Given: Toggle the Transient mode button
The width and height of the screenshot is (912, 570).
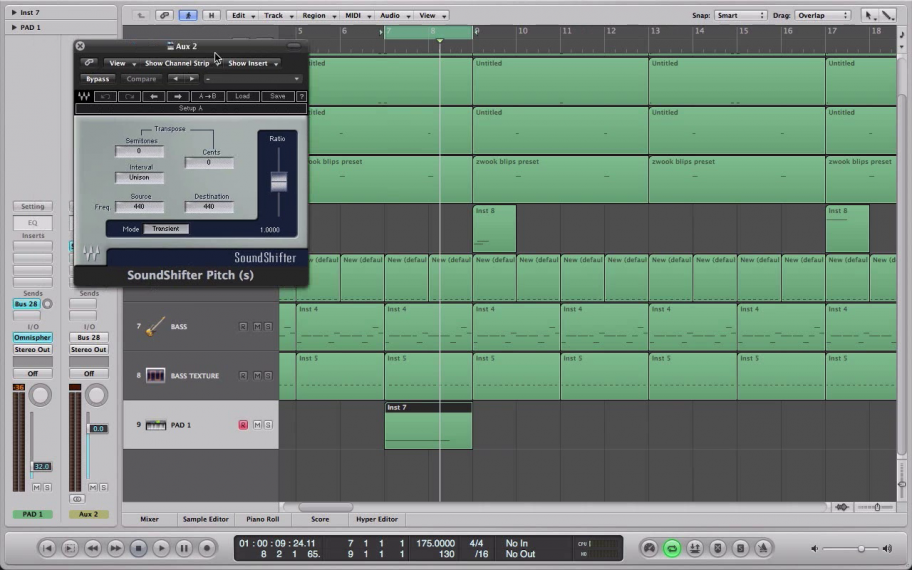Looking at the screenshot, I should (x=166, y=229).
